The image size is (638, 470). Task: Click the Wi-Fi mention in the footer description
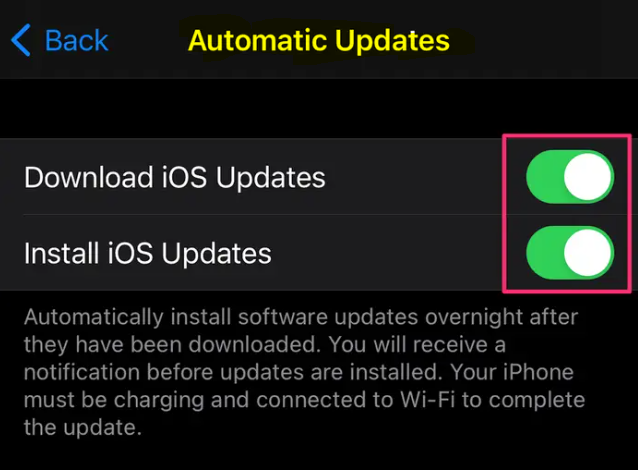point(428,399)
